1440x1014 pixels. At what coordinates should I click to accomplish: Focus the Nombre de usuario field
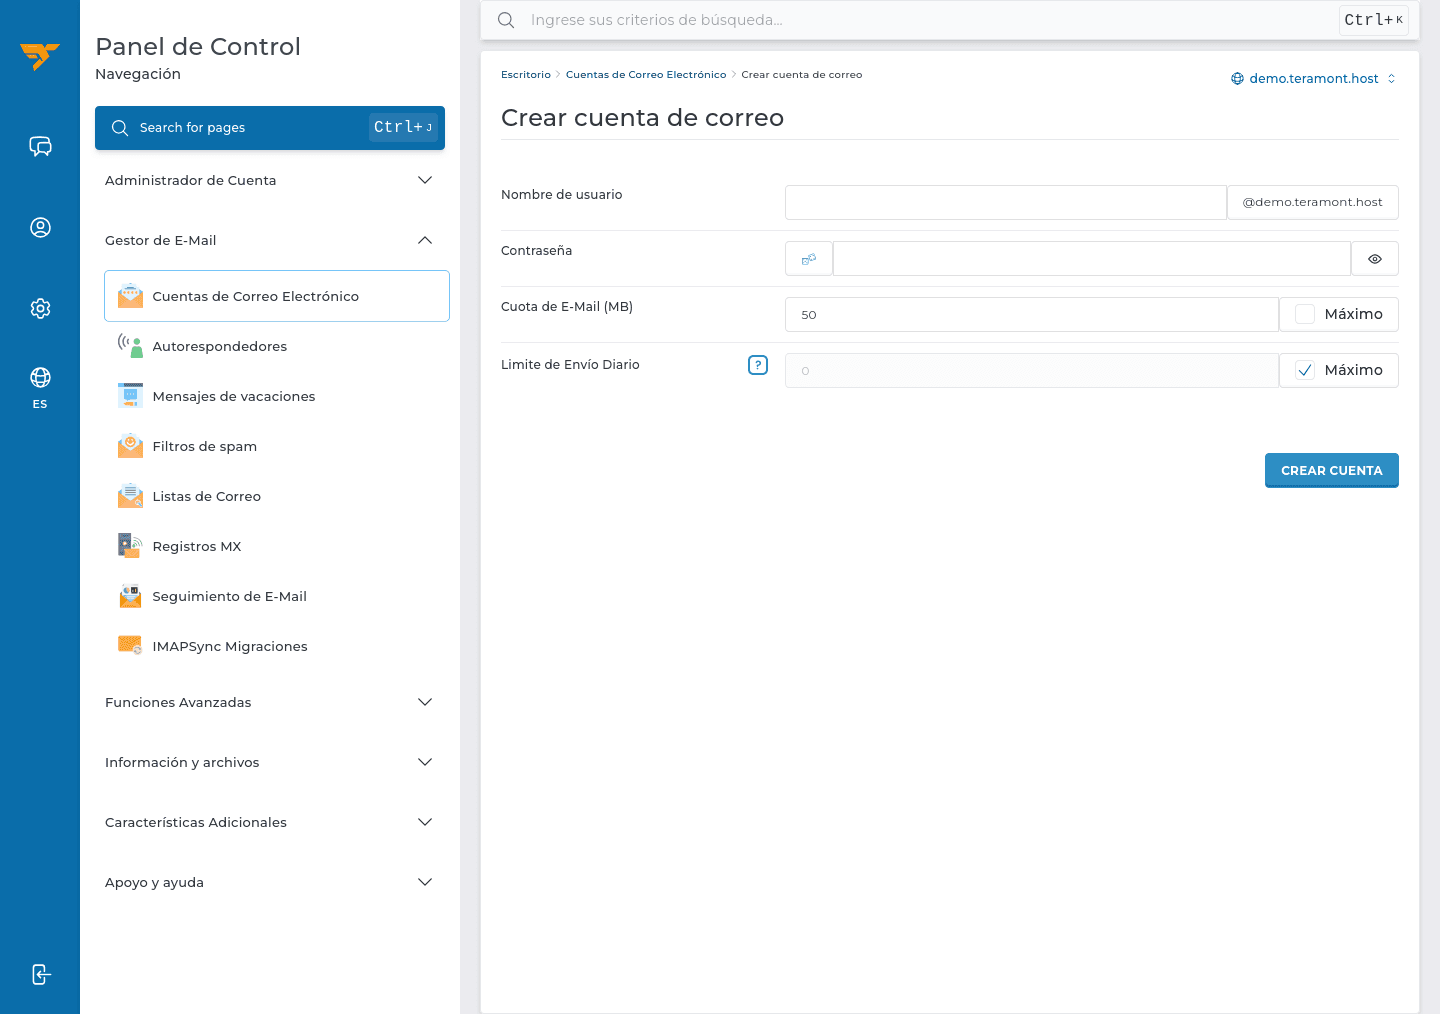tap(1006, 202)
